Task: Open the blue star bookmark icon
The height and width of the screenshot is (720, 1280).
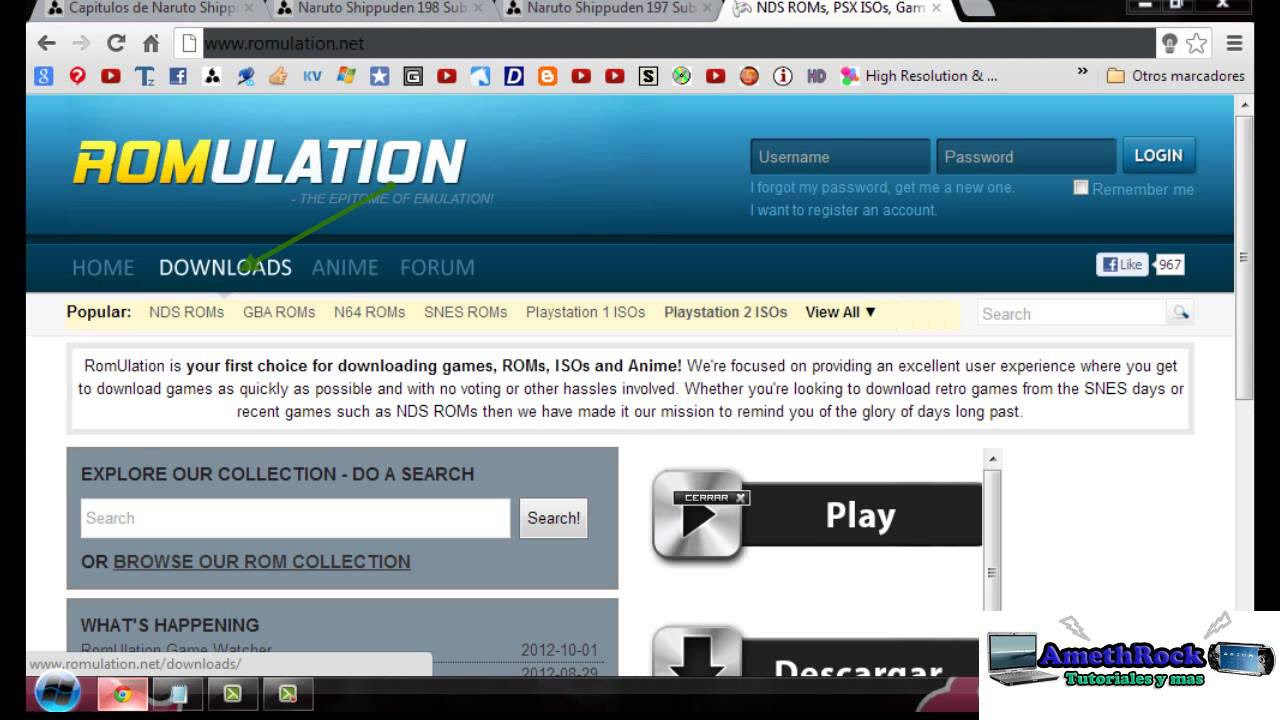Action: [379, 76]
